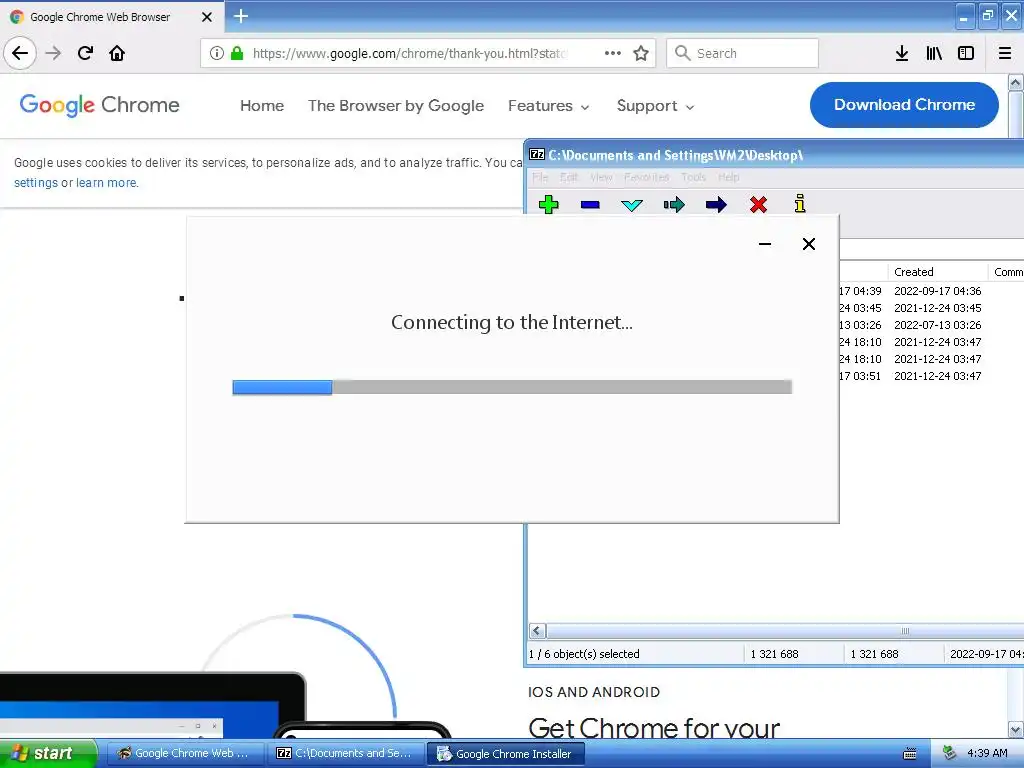Follow the cookie settings link

click(36, 183)
